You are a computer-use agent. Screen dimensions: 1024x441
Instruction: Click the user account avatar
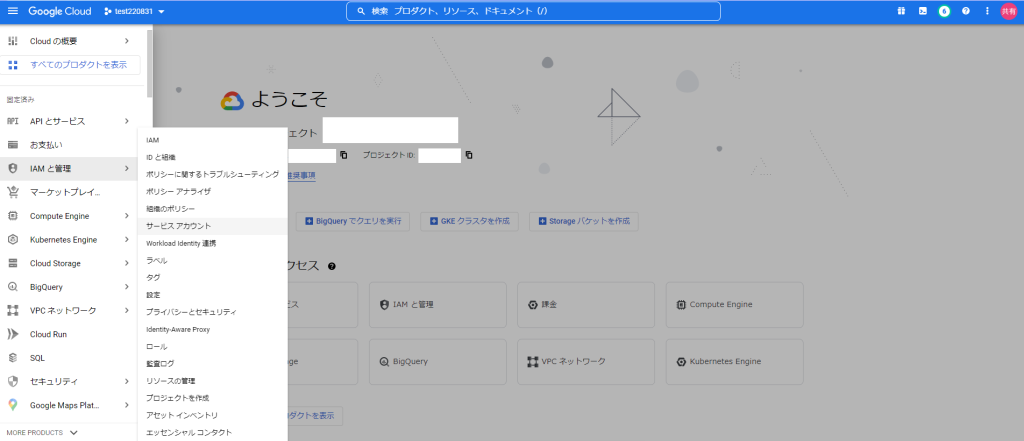pos(1008,11)
